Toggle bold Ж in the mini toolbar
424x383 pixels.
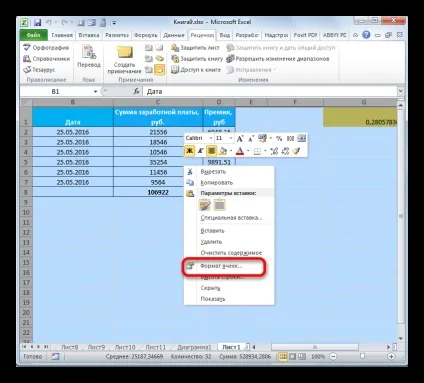coord(189,151)
